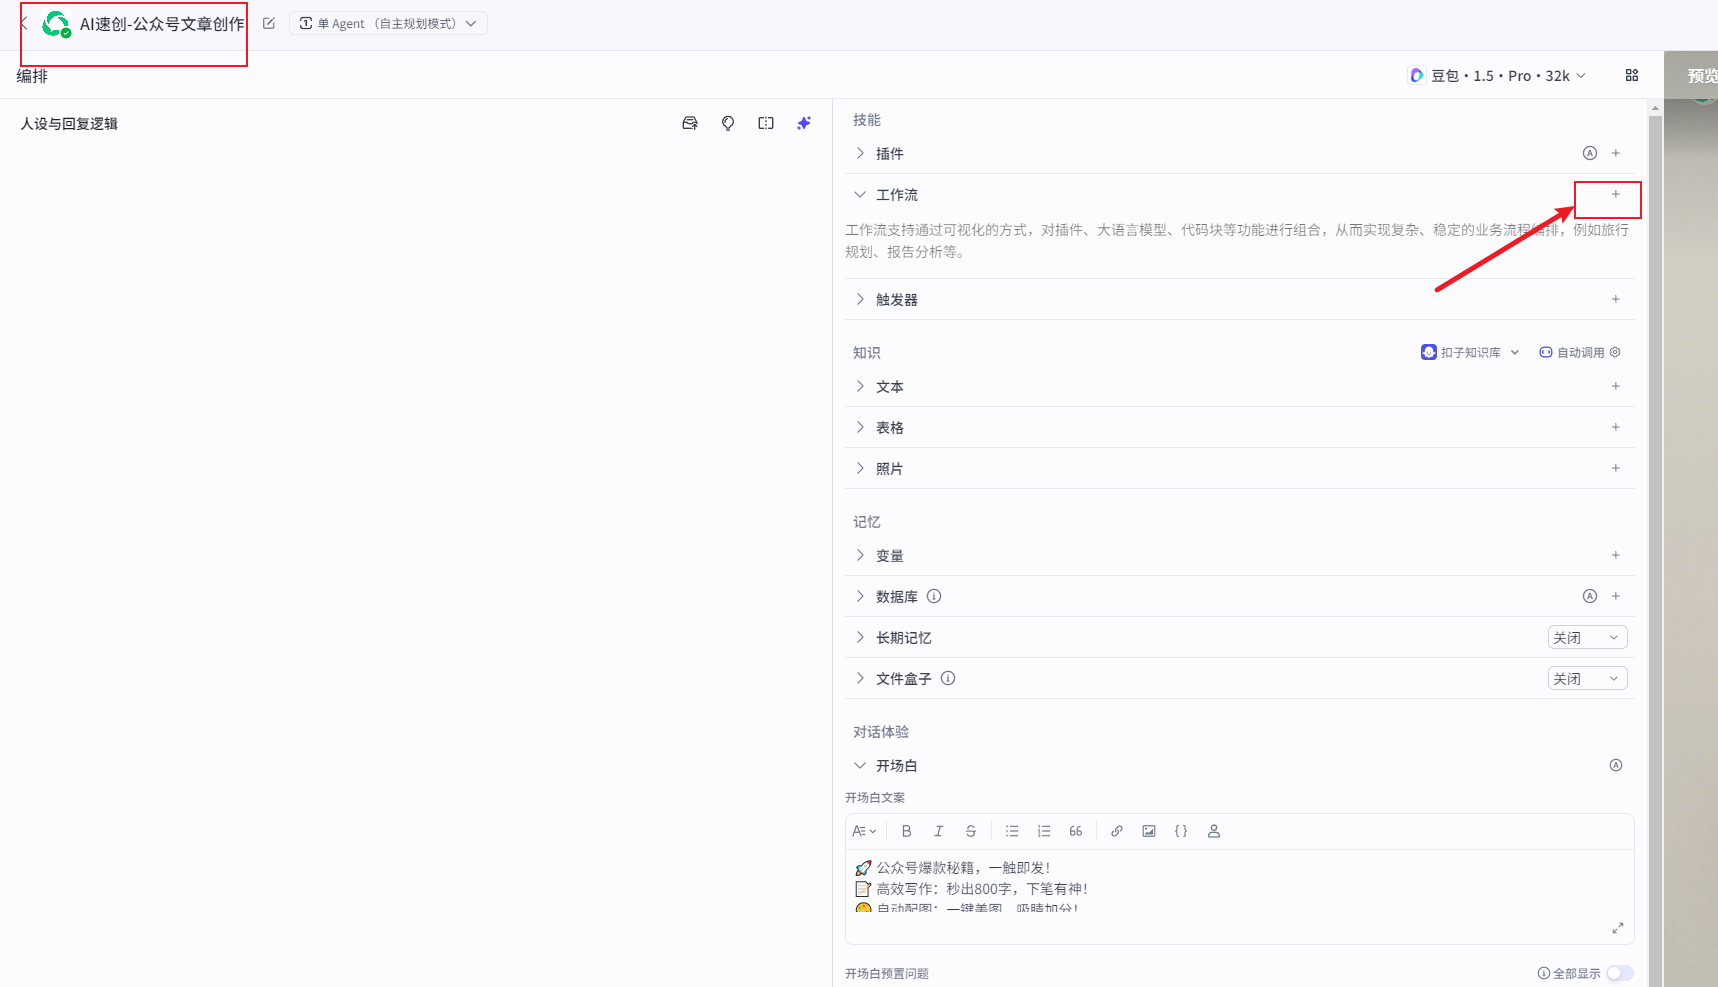
Task: Insert a block quote in the opening text
Action: click(1076, 831)
